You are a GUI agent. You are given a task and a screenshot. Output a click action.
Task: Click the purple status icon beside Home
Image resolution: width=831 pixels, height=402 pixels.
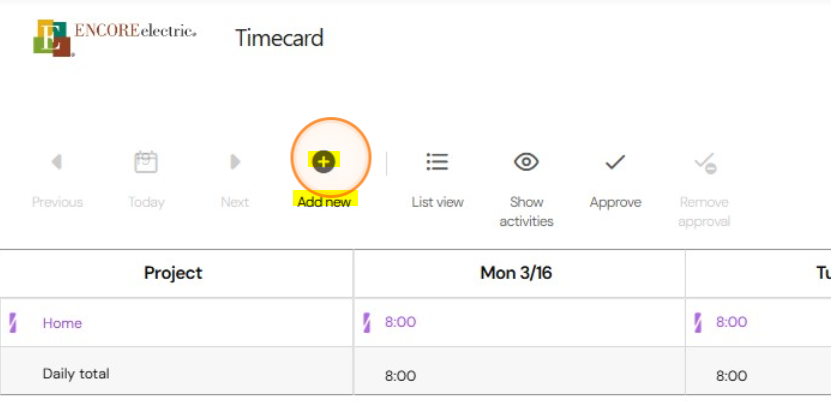click(x=13, y=323)
